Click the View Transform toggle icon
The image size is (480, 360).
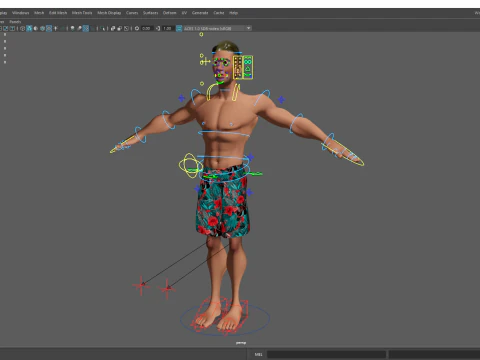coord(179,28)
